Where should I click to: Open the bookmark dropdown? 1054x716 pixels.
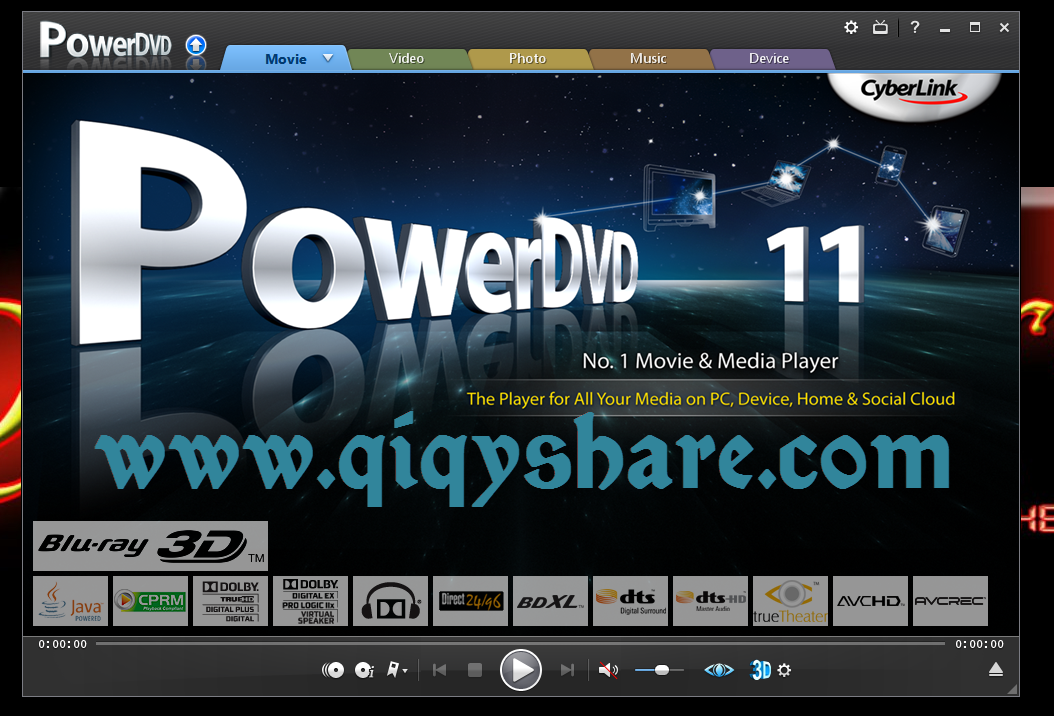point(397,670)
